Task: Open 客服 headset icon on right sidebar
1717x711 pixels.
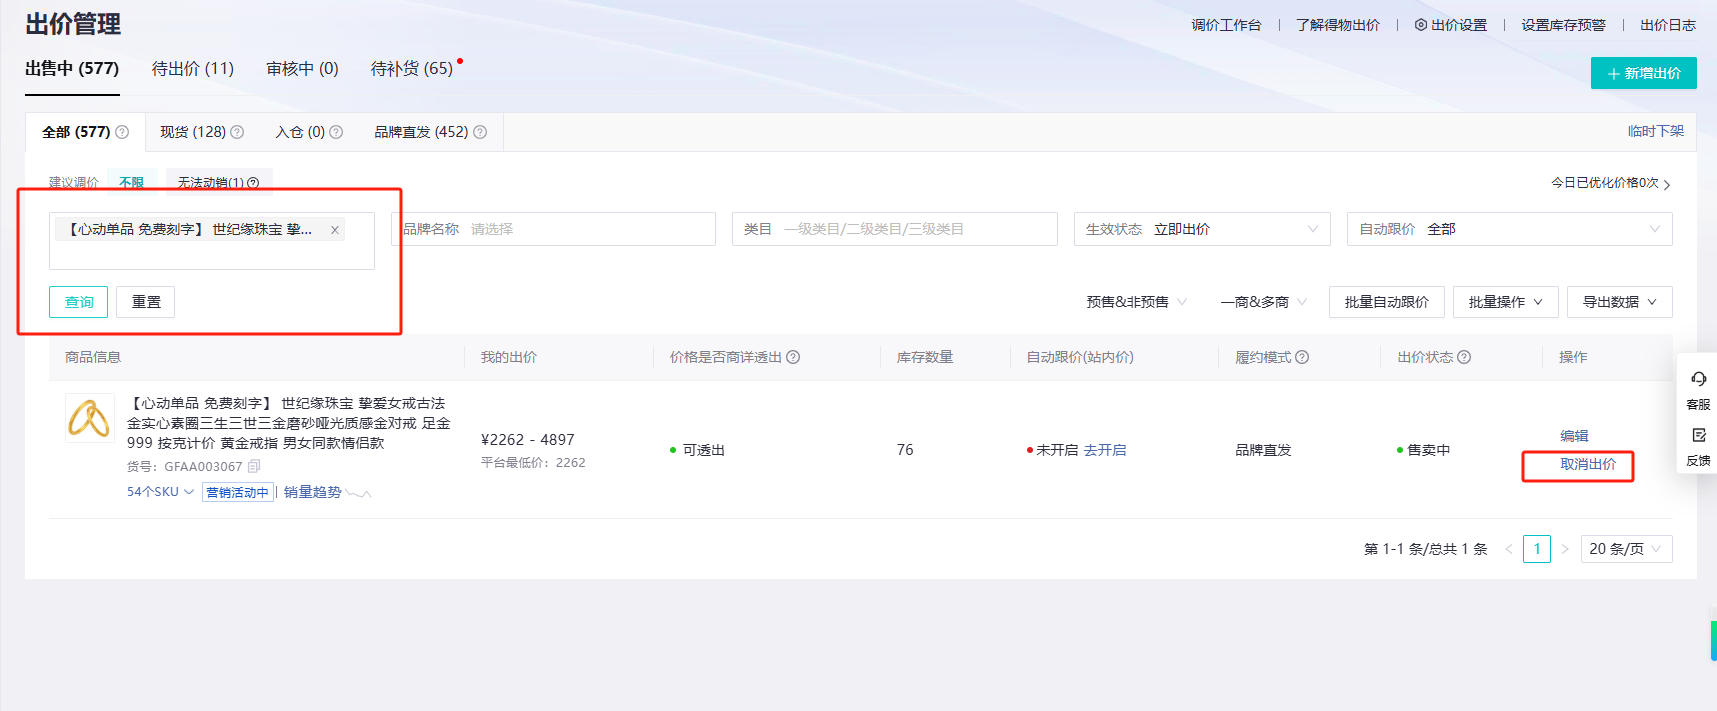Action: 1698,380
